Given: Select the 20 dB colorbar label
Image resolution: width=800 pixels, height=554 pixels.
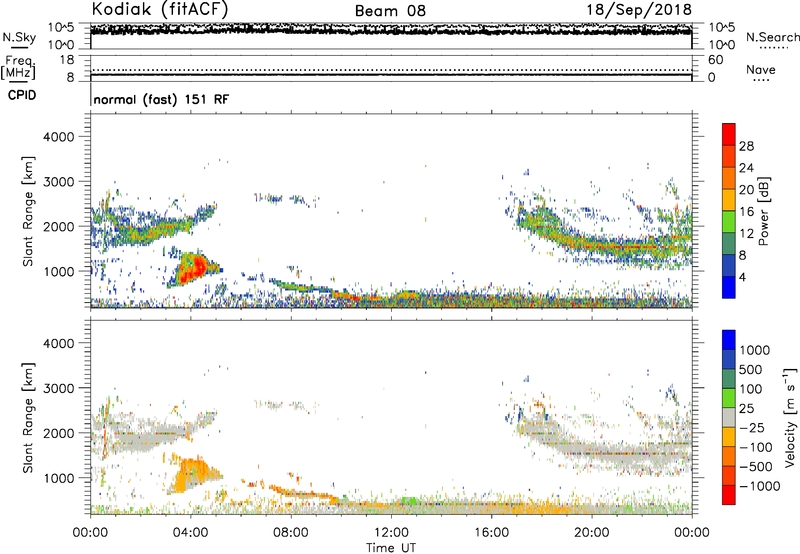Looking at the screenshot, I should [x=746, y=190].
